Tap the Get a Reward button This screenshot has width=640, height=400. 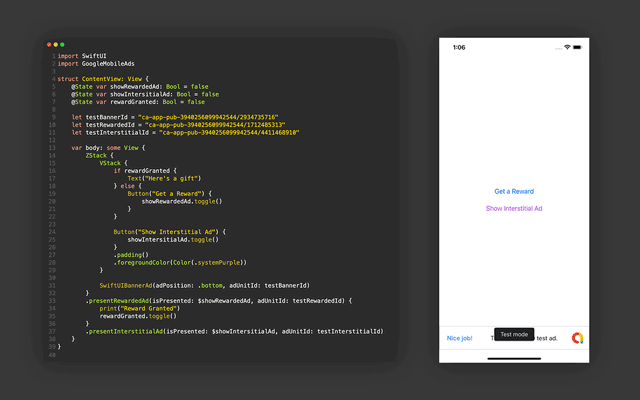coord(514,191)
